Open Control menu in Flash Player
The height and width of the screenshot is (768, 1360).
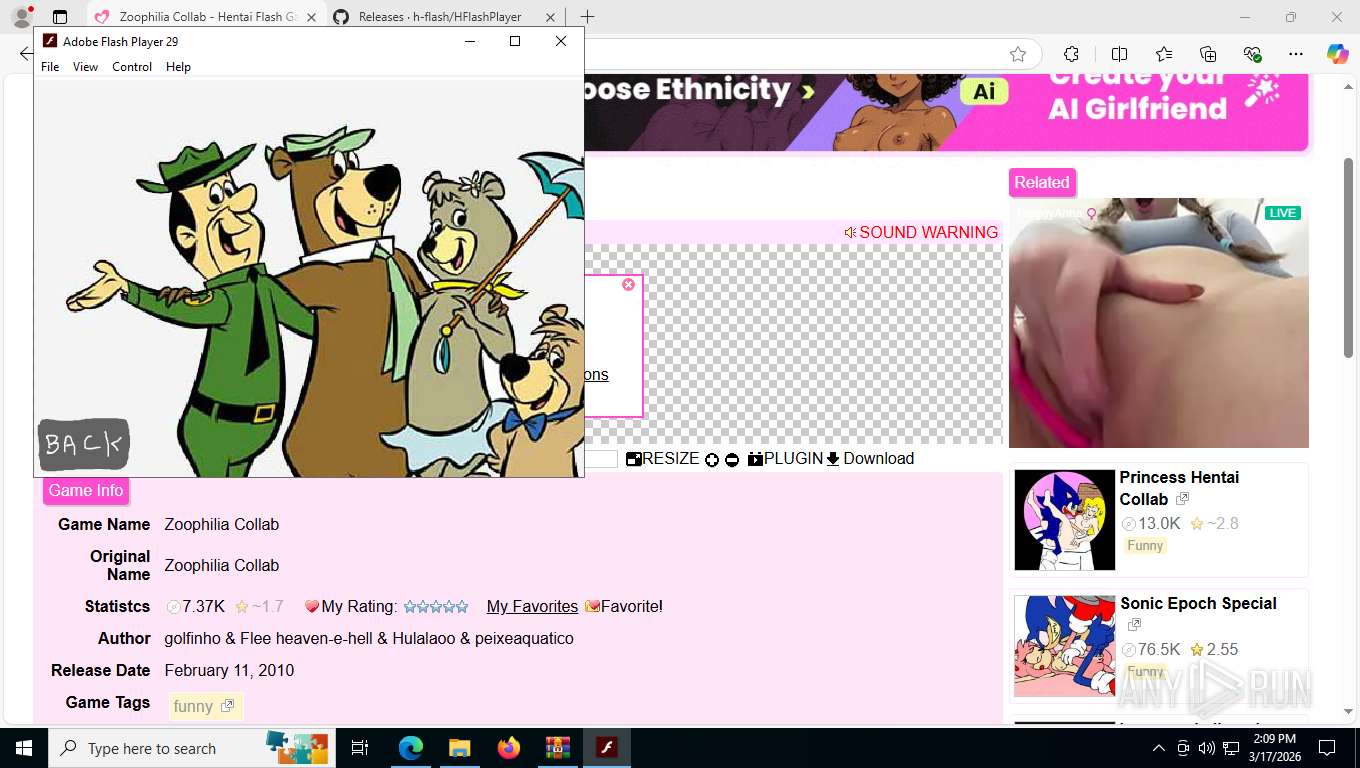click(x=132, y=67)
